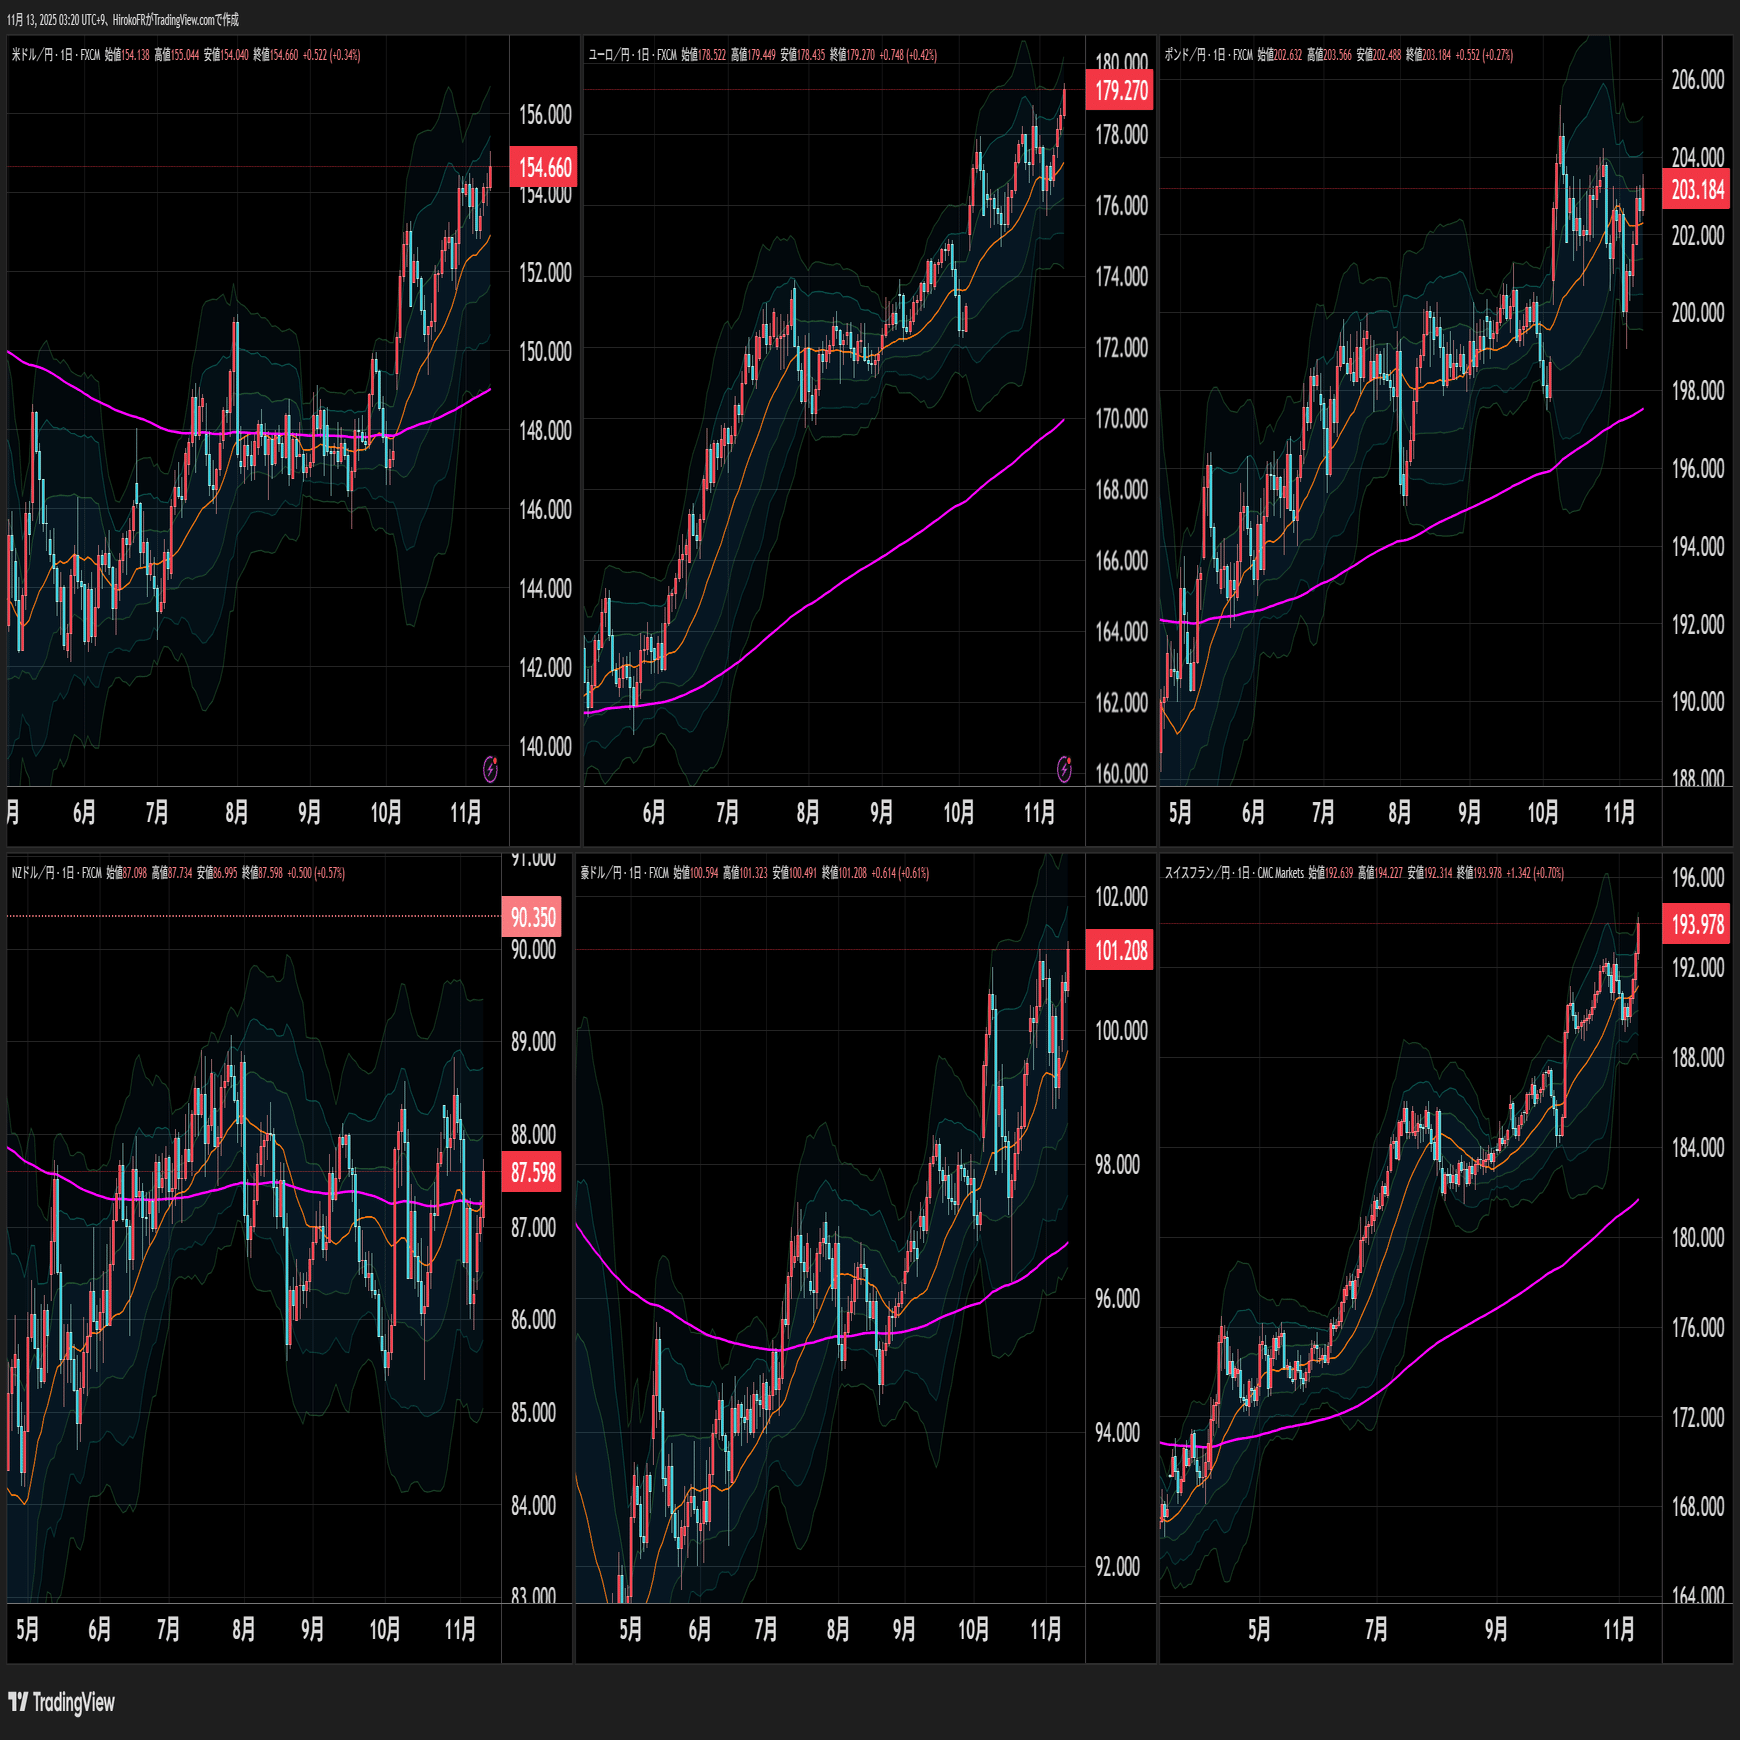Click EUR/JPY change value +0.748 (+0.42%)
This screenshot has width=1740, height=1740.
(908, 55)
